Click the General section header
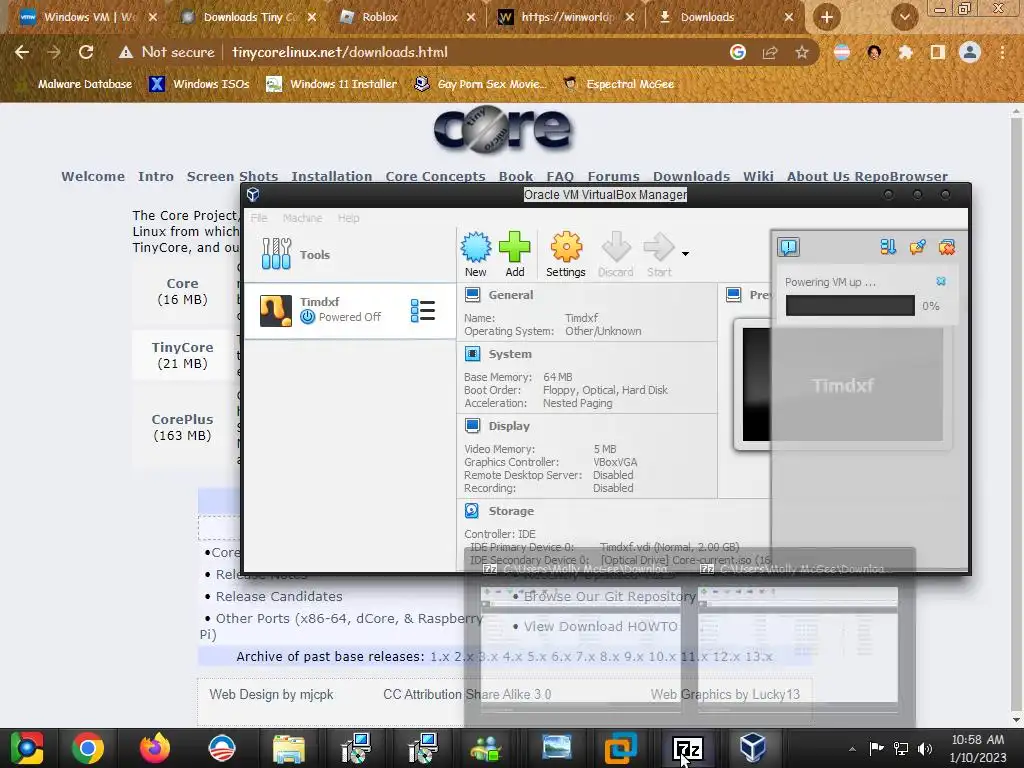This screenshot has height=768, width=1024. tap(511, 295)
